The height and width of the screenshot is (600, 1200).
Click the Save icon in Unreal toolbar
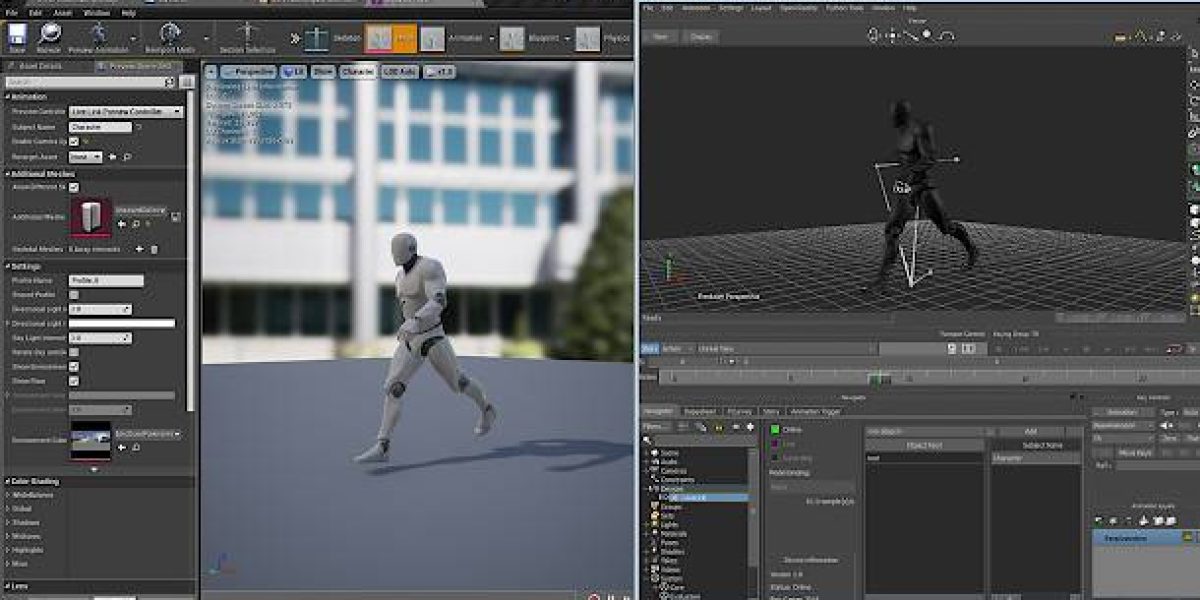17,37
